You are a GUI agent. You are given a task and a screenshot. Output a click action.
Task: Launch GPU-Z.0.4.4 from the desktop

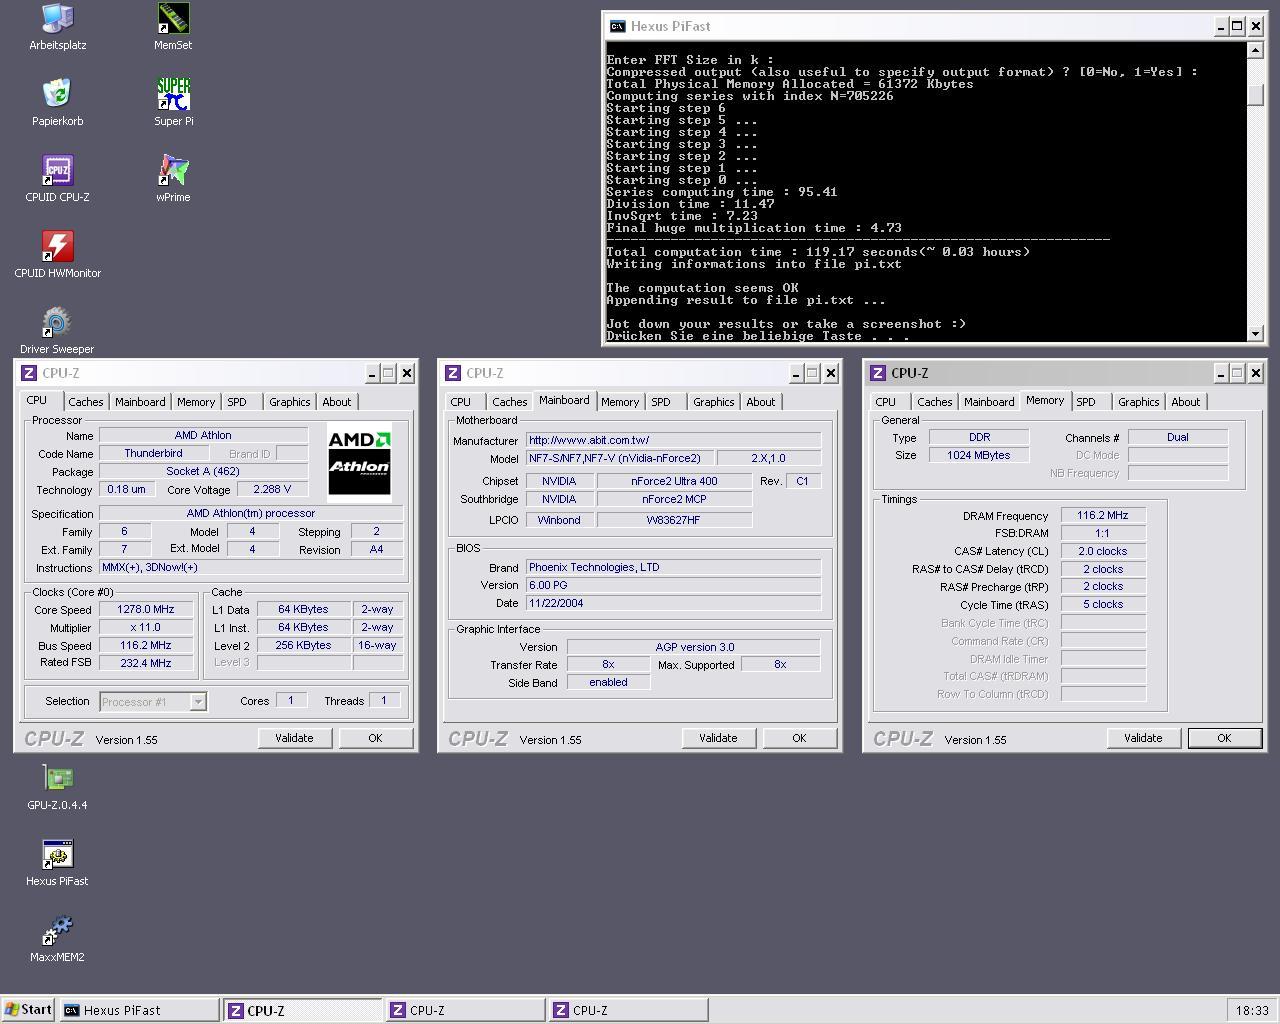pyautogui.click(x=57, y=787)
